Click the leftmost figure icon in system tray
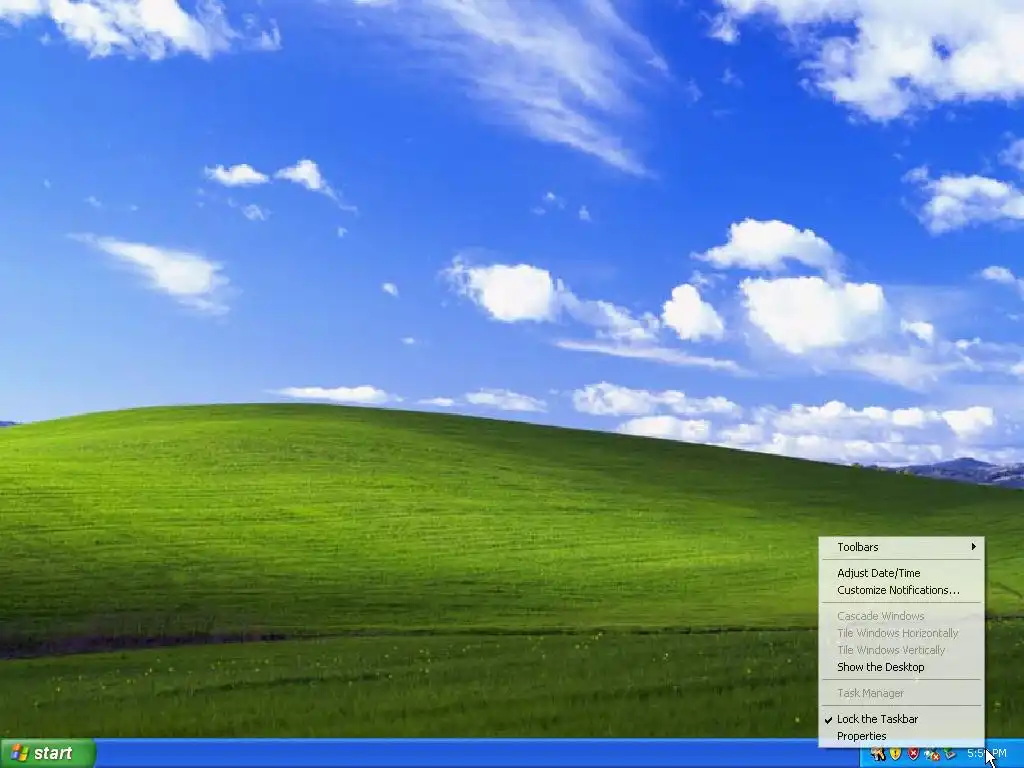This screenshot has width=1024, height=768. point(878,754)
